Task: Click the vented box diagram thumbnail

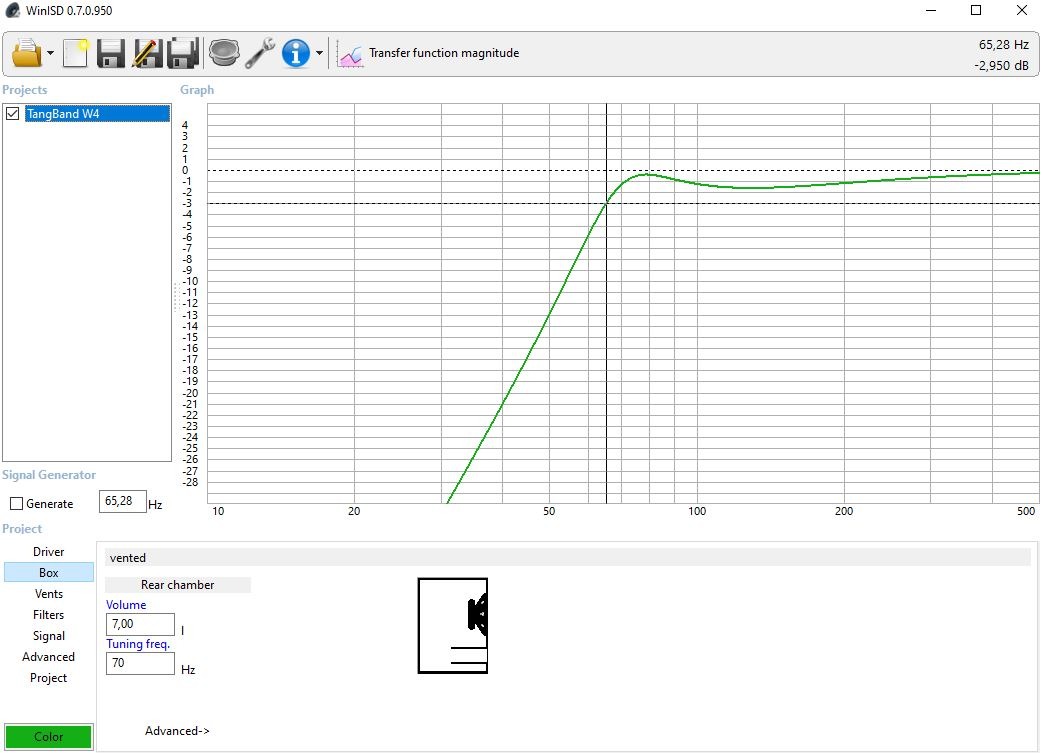Action: click(453, 625)
